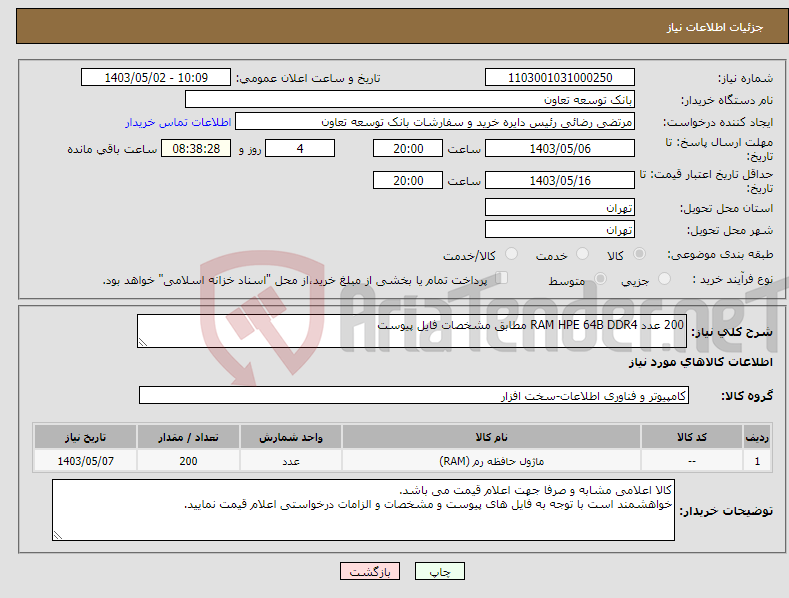Click price validity date 1403/05/16
This screenshot has width=789, height=598.
(x=560, y=180)
